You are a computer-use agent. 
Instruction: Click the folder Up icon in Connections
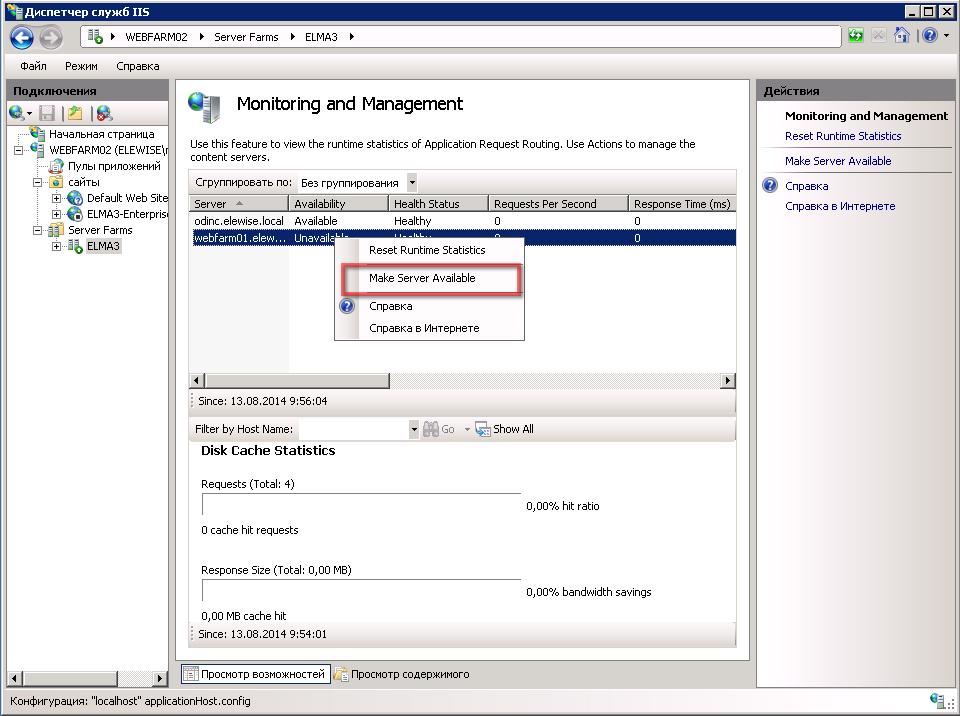pos(75,113)
